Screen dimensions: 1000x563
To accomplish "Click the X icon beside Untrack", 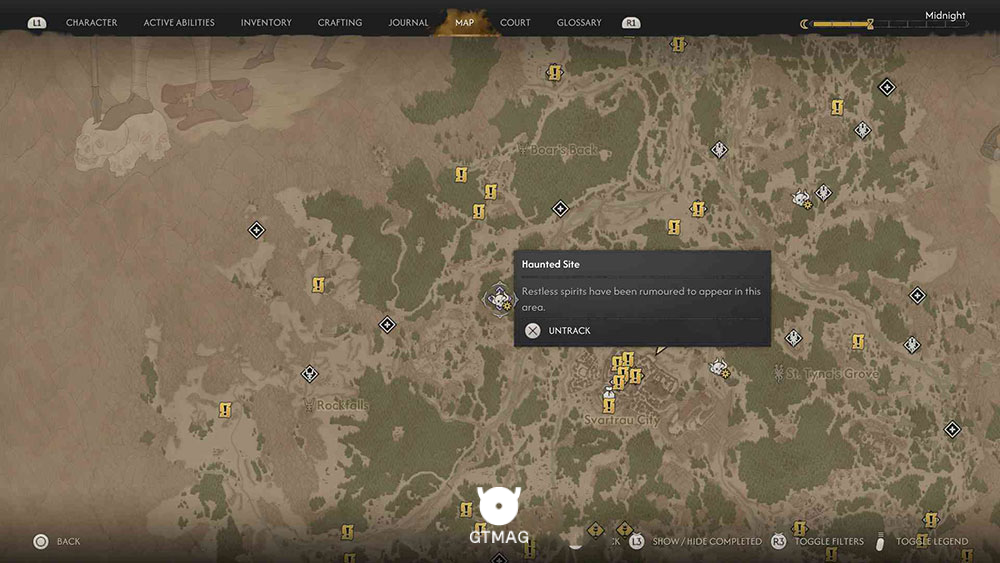I will pos(533,330).
